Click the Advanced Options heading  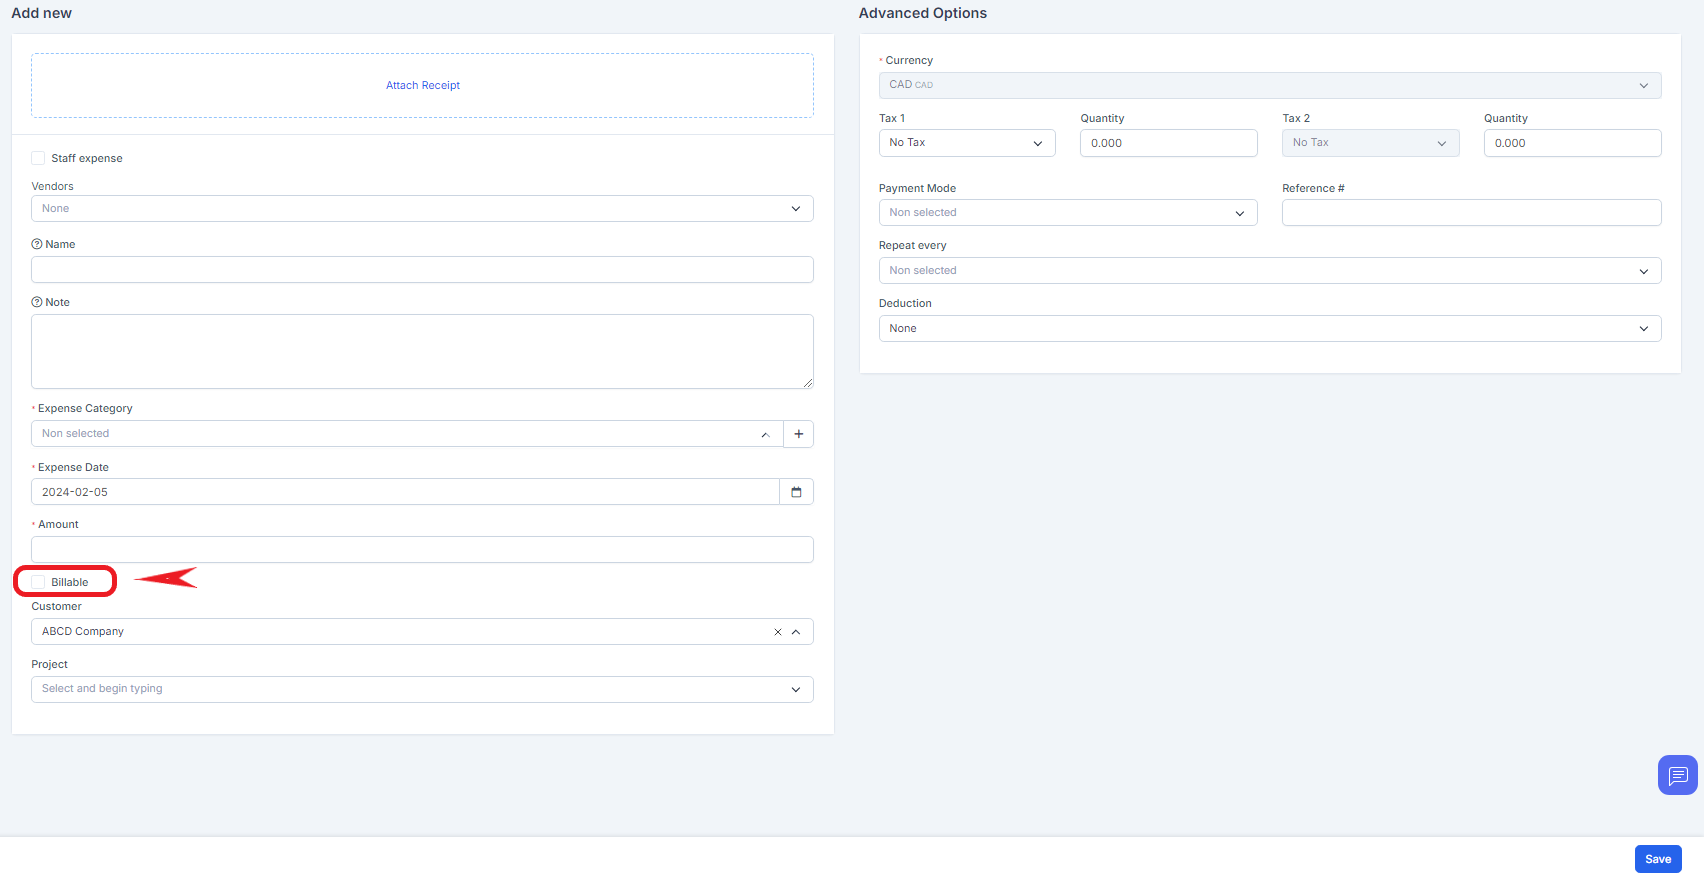(x=923, y=13)
